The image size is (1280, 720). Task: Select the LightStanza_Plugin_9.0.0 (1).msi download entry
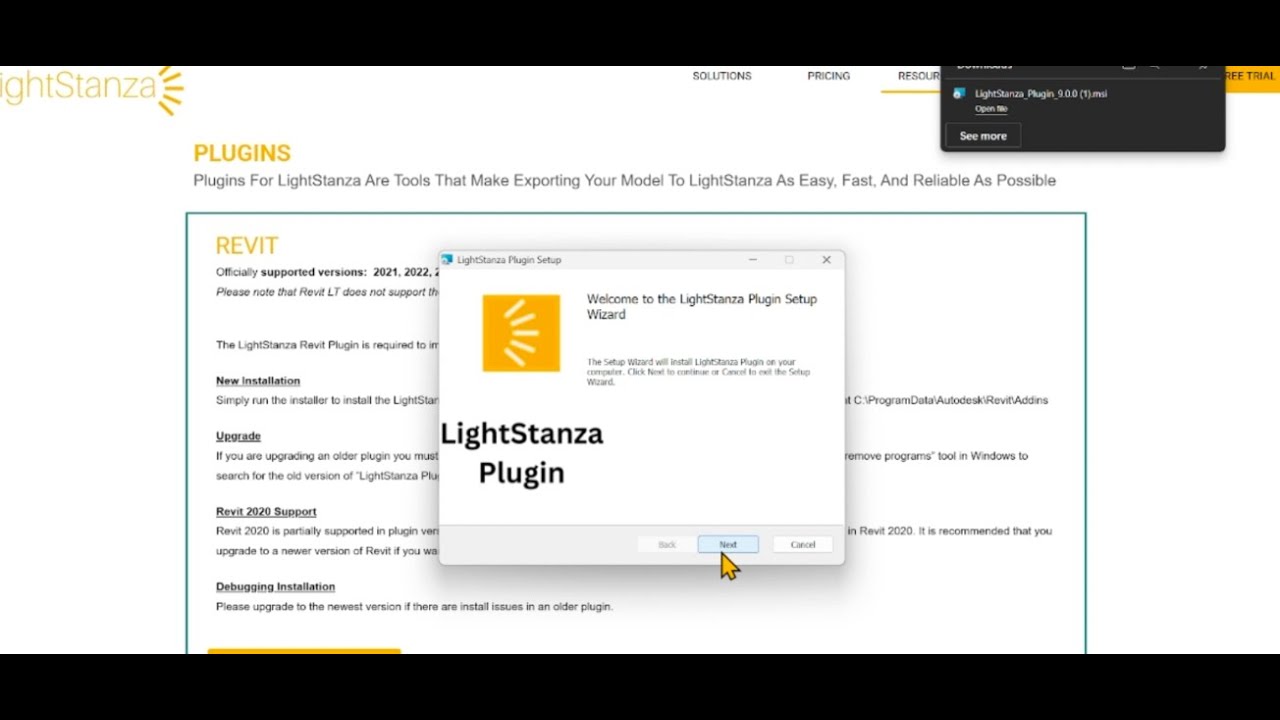pos(1040,94)
